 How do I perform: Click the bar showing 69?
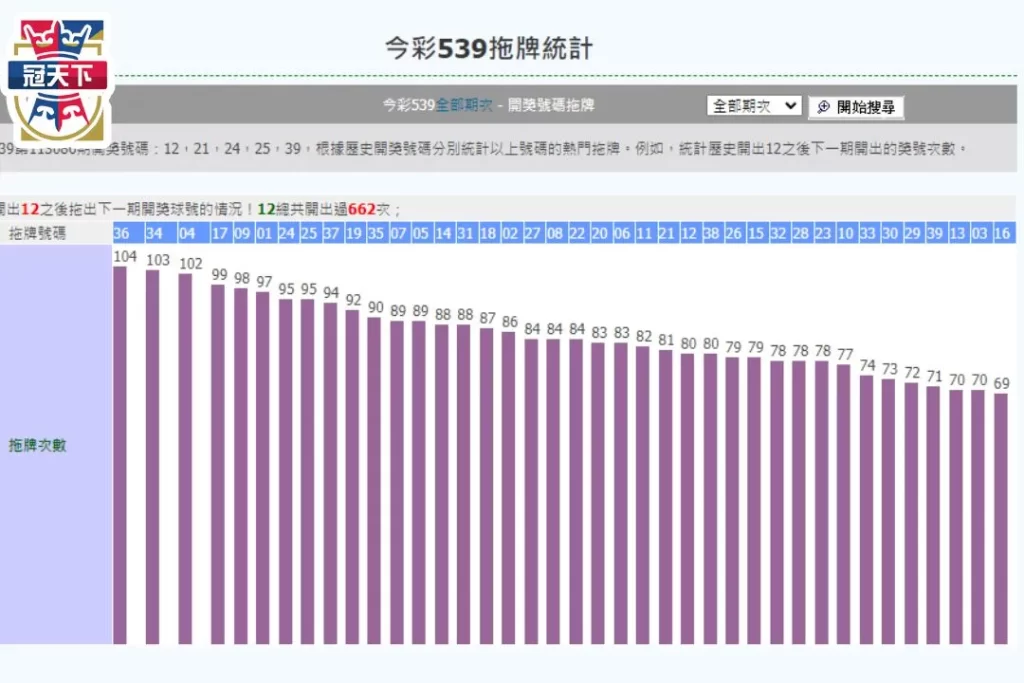[x=1001, y=518]
